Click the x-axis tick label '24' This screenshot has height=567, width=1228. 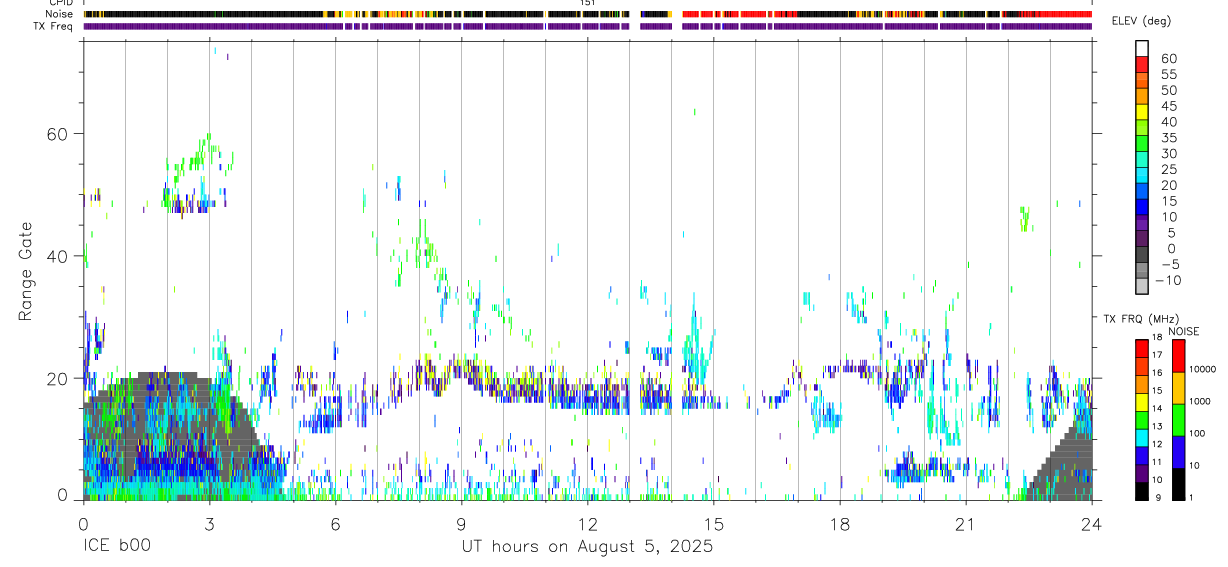(x=1091, y=523)
